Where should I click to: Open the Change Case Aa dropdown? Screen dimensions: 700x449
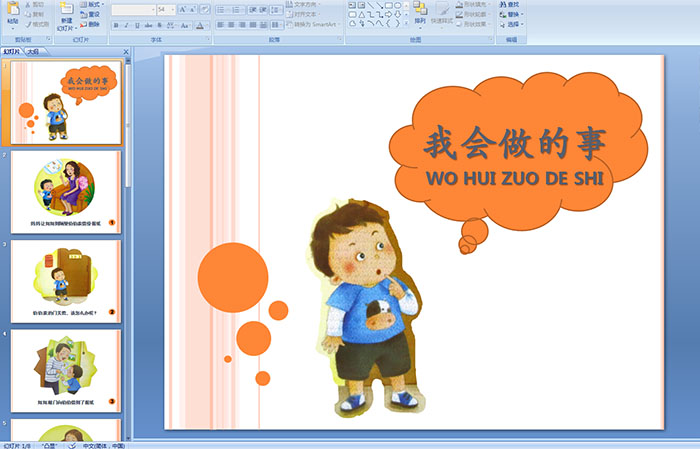click(x=185, y=25)
